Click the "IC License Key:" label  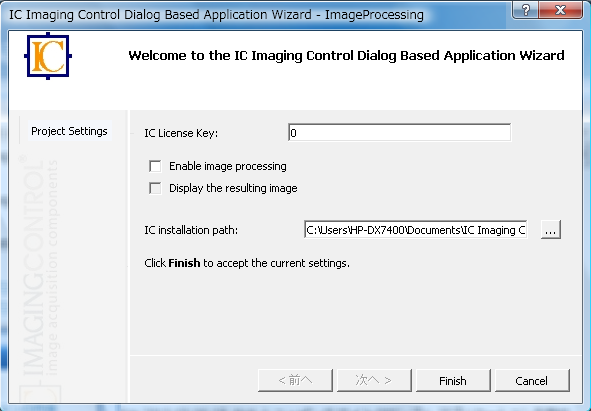point(181,133)
